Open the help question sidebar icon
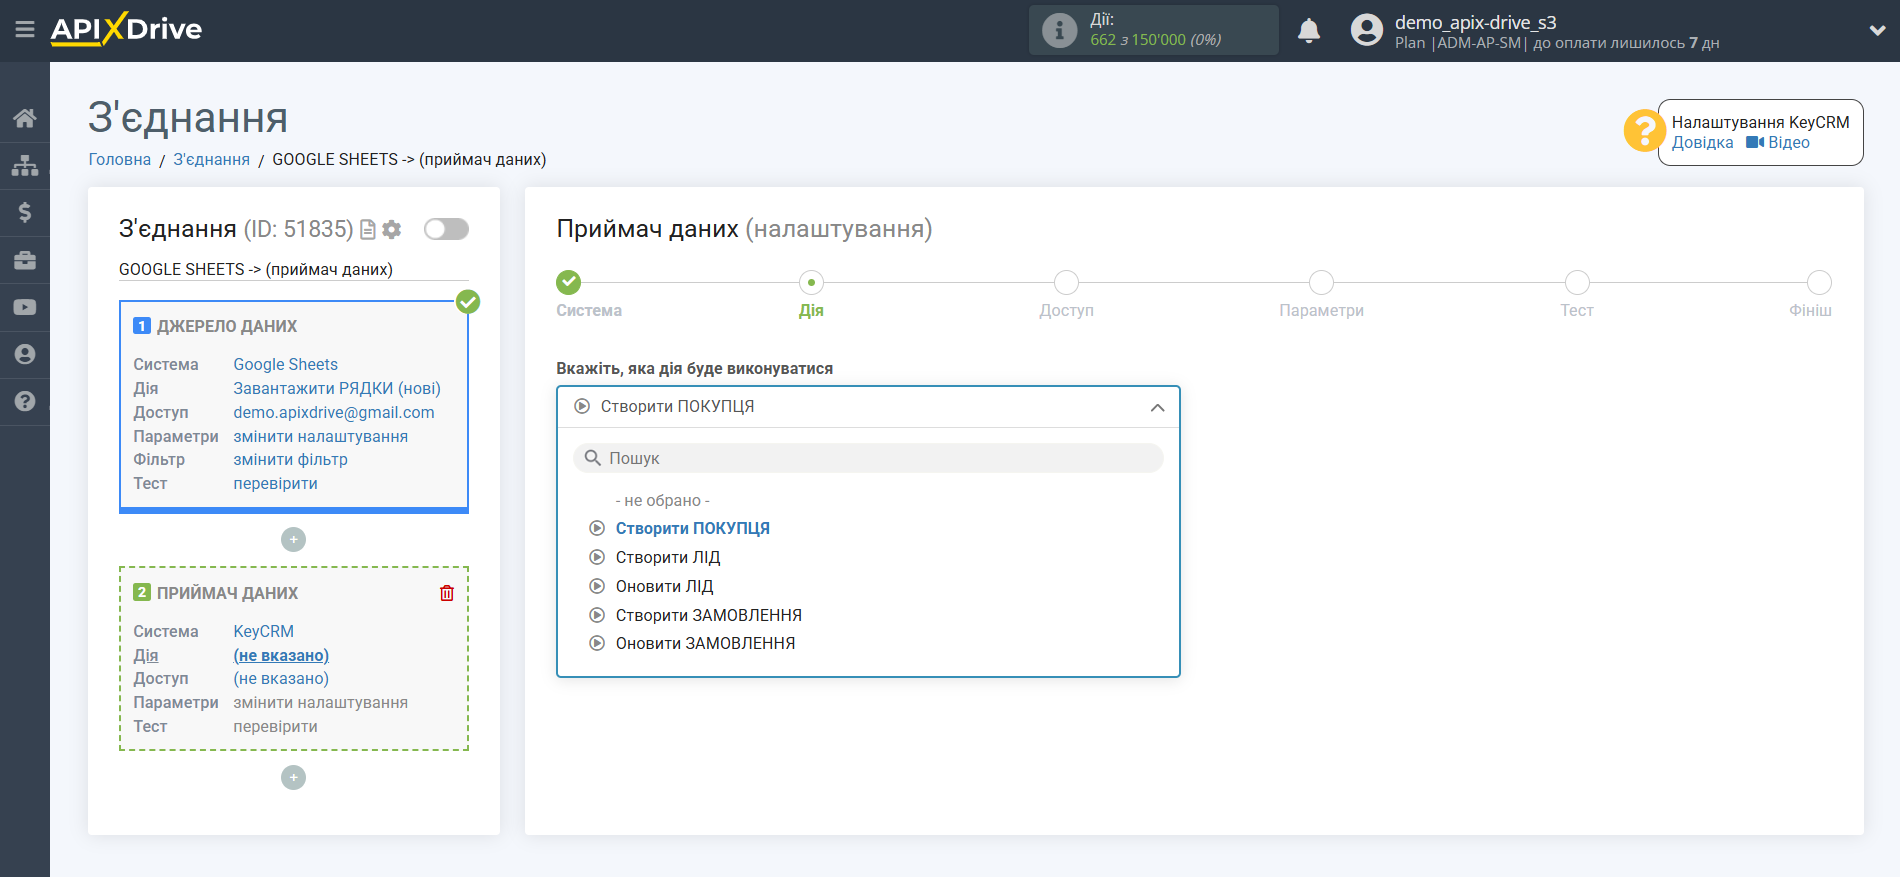Viewport: 1900px width, 877px height. pos(25,401)
